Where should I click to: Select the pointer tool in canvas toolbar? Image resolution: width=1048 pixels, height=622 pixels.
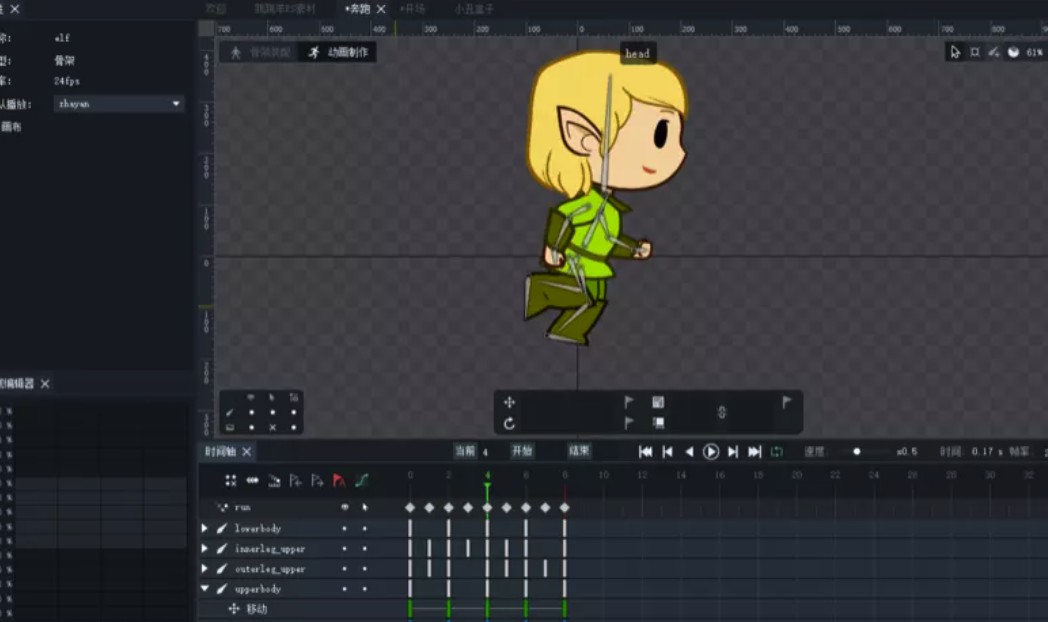(955, 52)
